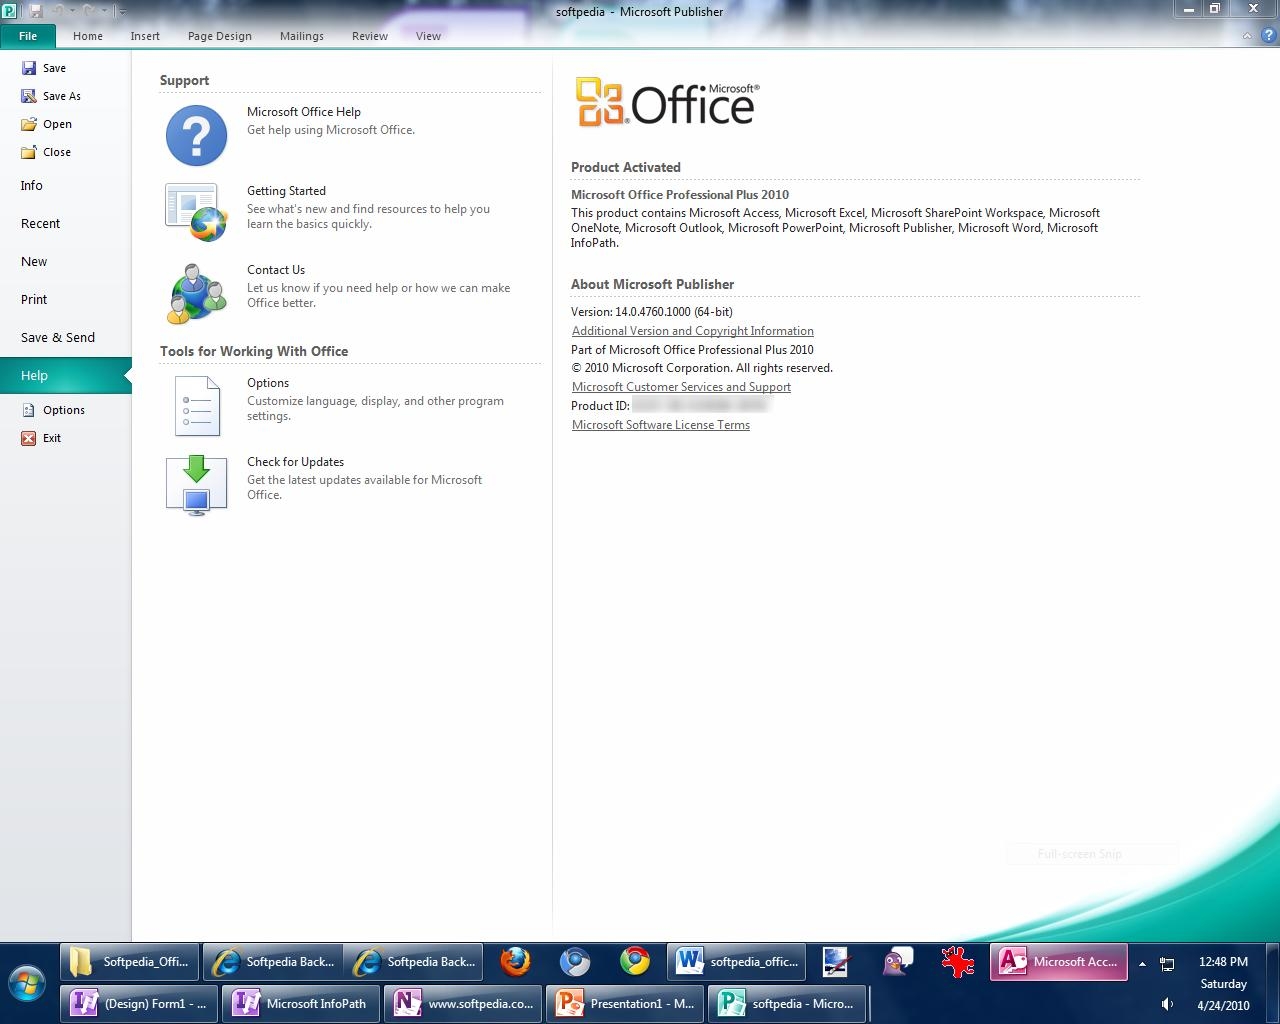This screenshot has width=1280, height=1024.
Task: Switch to the Page Design ribbon tab
Action: tap(219, 36)
